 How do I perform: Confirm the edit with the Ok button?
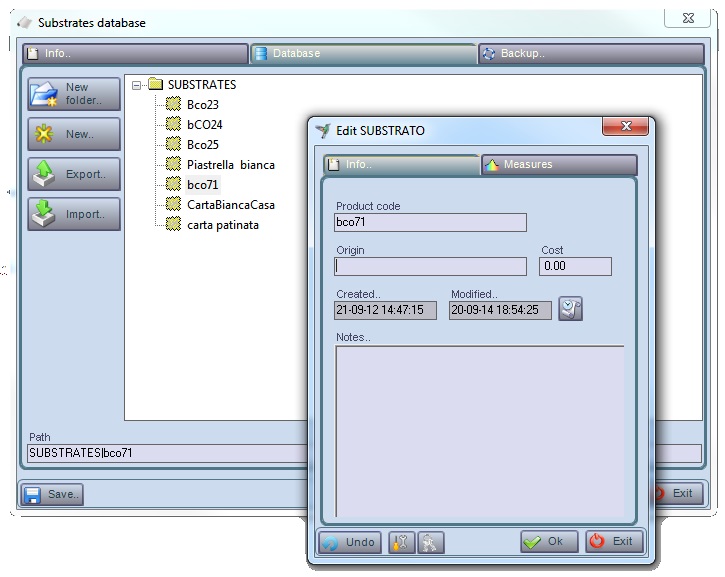pyautogui.click(x=549, y=542)
